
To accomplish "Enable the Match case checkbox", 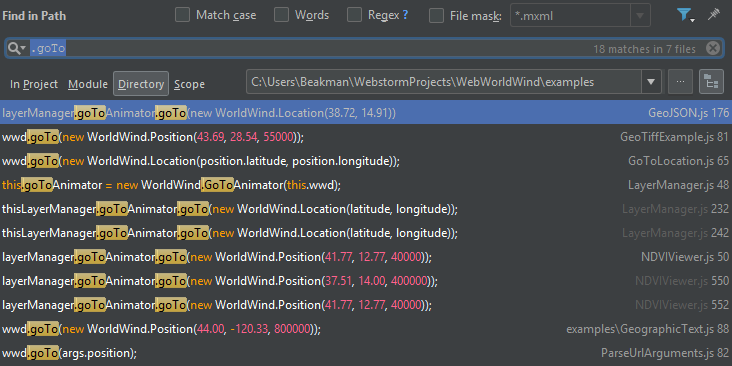I will (182, 15).
